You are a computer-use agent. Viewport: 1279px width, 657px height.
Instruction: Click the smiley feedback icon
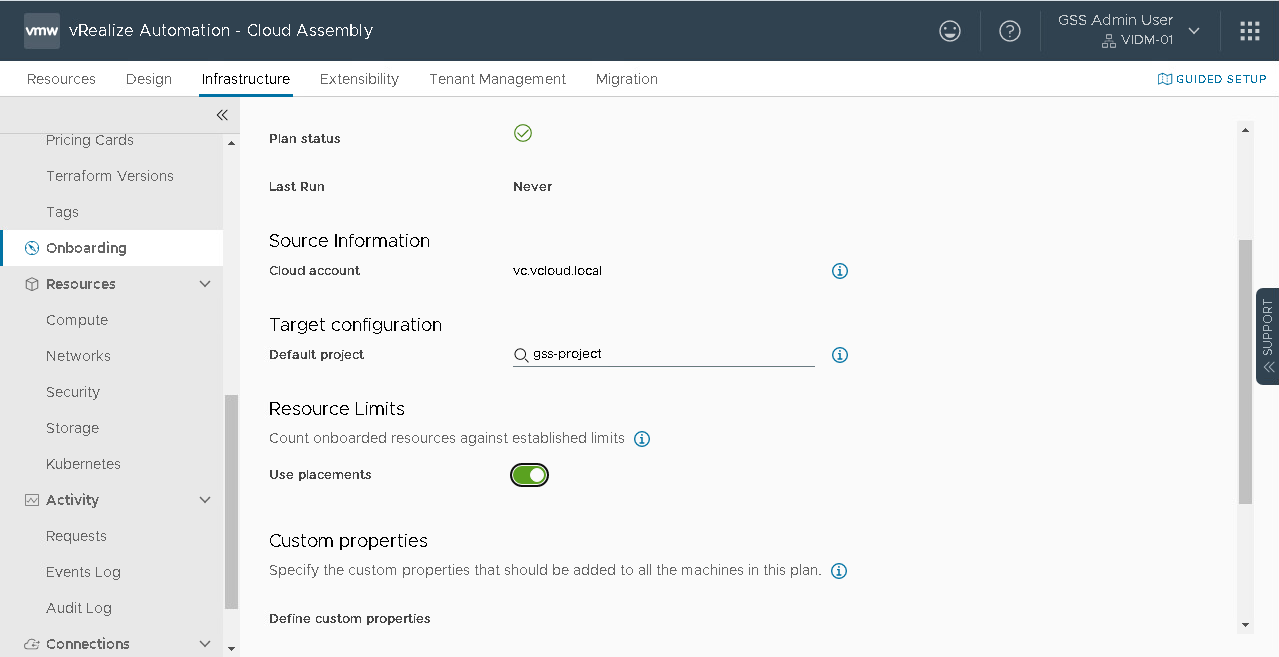949,31
